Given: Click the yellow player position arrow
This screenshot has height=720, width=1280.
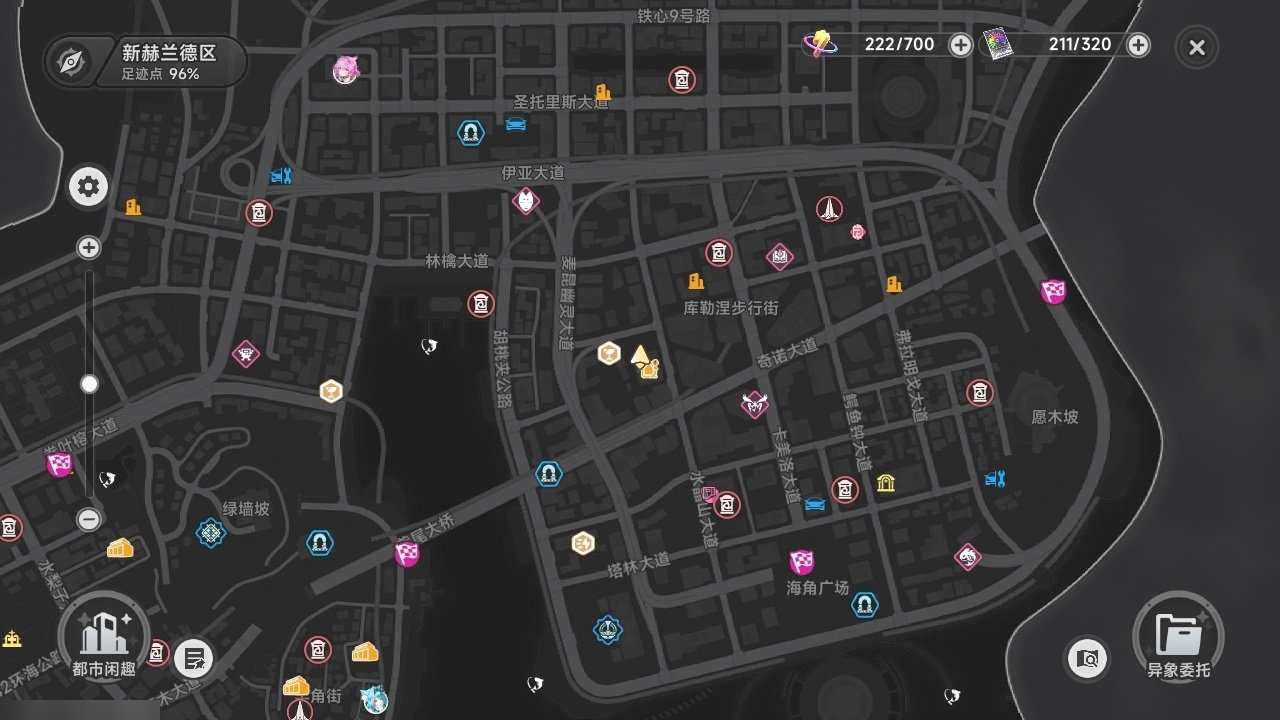Looking at the screenshot, I should coord(640,356).
